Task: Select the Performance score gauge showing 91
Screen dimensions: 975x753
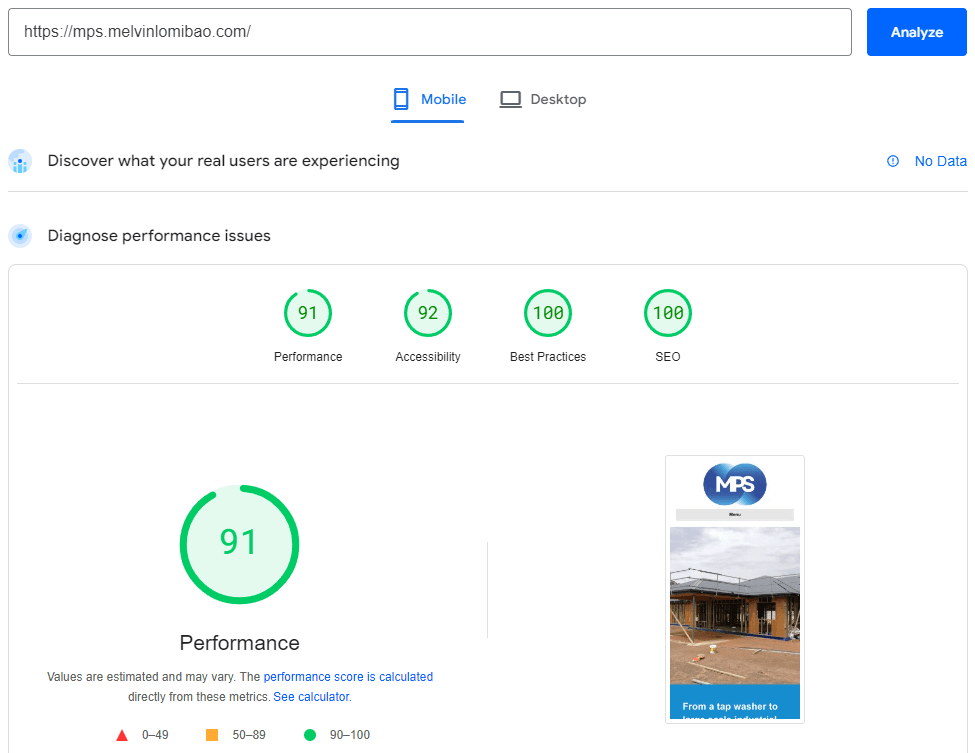Action: pos(308,312)
